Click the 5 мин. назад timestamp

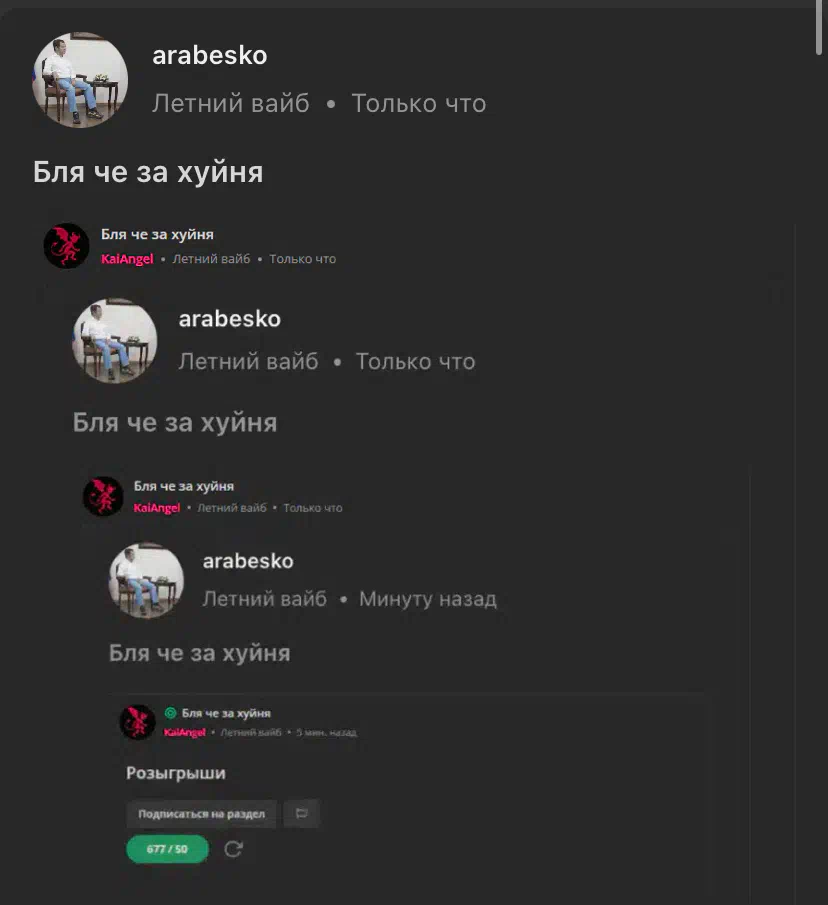pos(327,732)
